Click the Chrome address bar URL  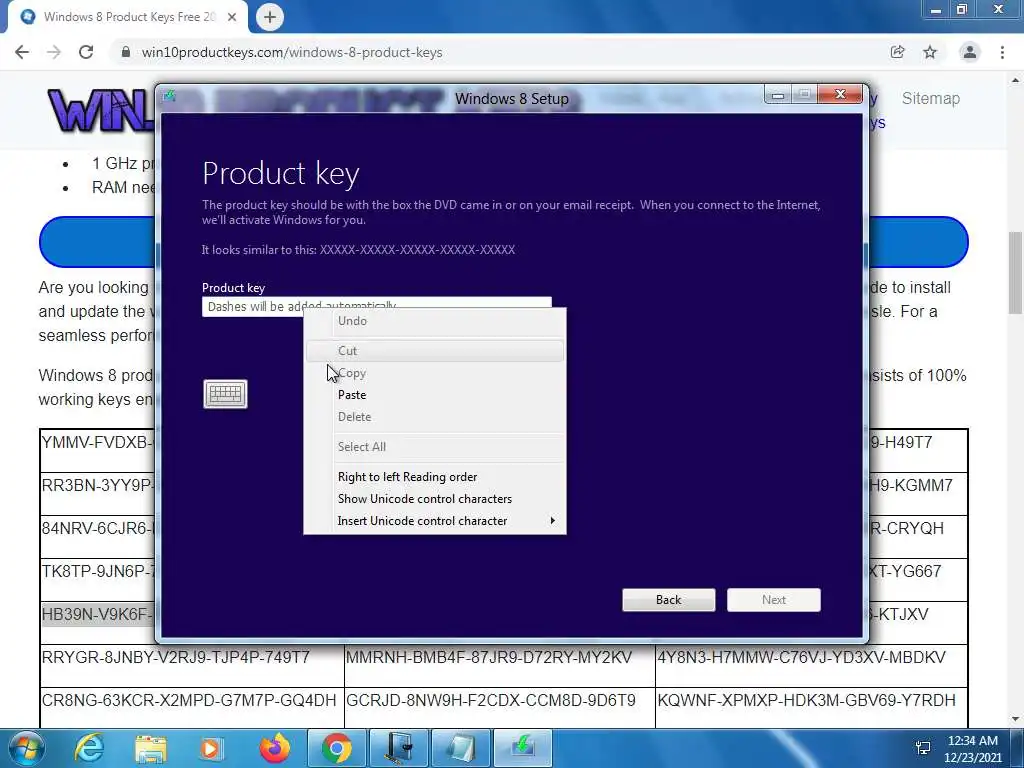click(x=292, y=52)
